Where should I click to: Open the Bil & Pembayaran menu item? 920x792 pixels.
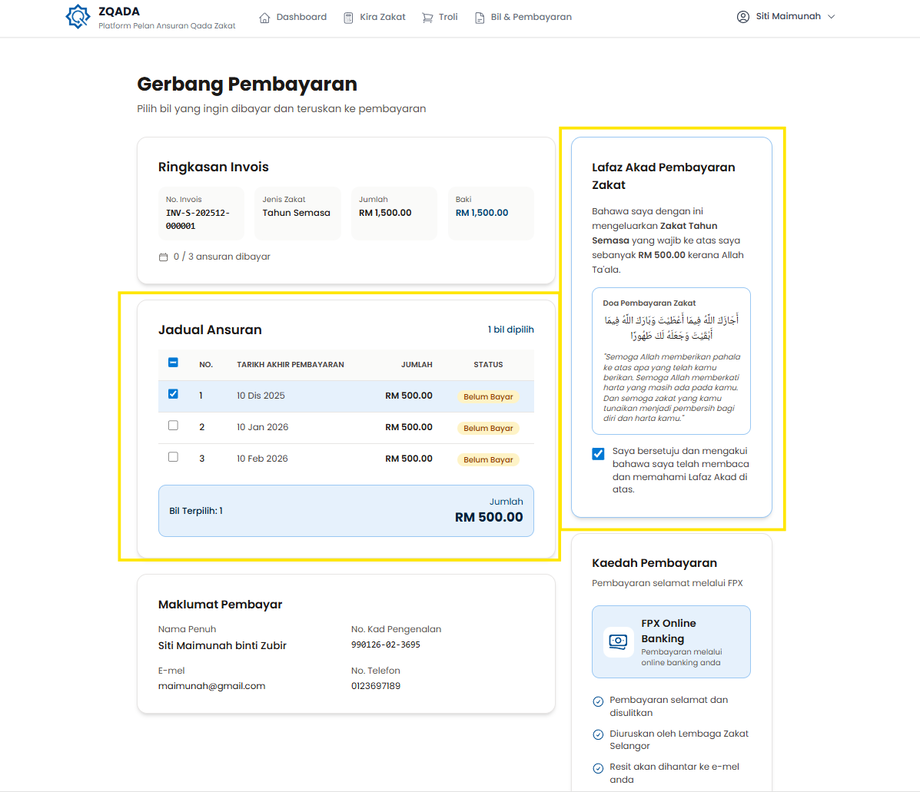click(523, 17)
